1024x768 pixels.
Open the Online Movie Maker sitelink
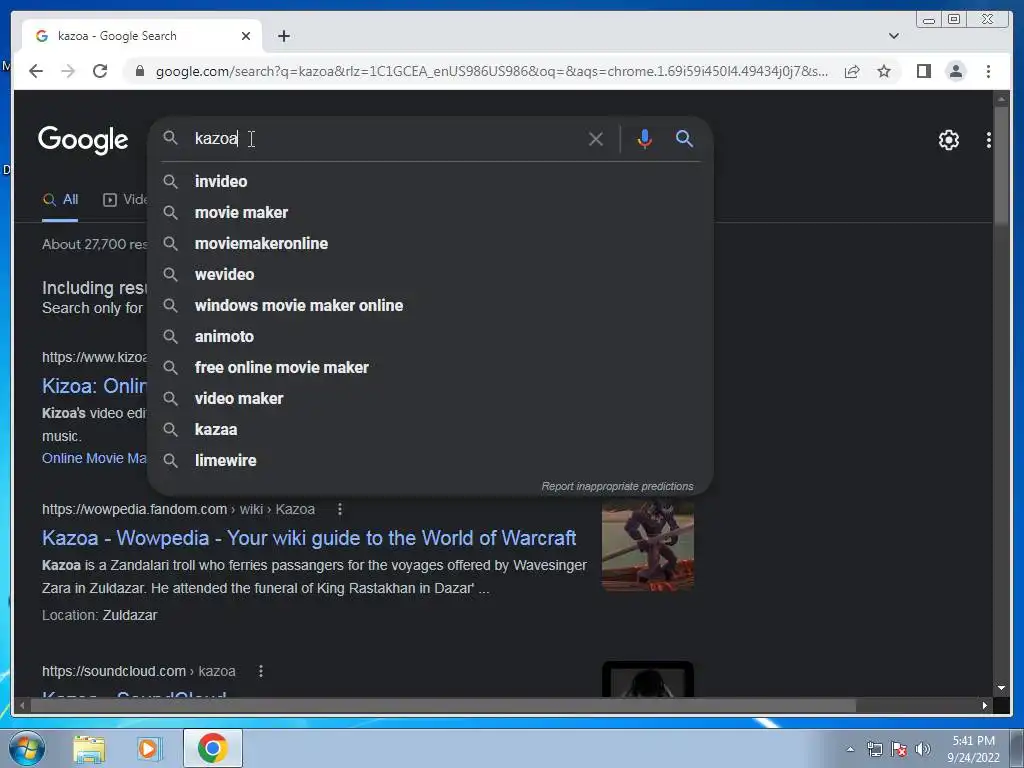click(94, 458)
